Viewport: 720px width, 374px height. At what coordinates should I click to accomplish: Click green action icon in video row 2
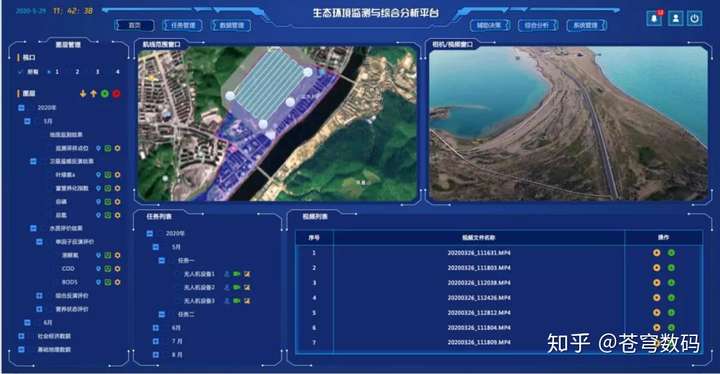click(x=671, y=267)
